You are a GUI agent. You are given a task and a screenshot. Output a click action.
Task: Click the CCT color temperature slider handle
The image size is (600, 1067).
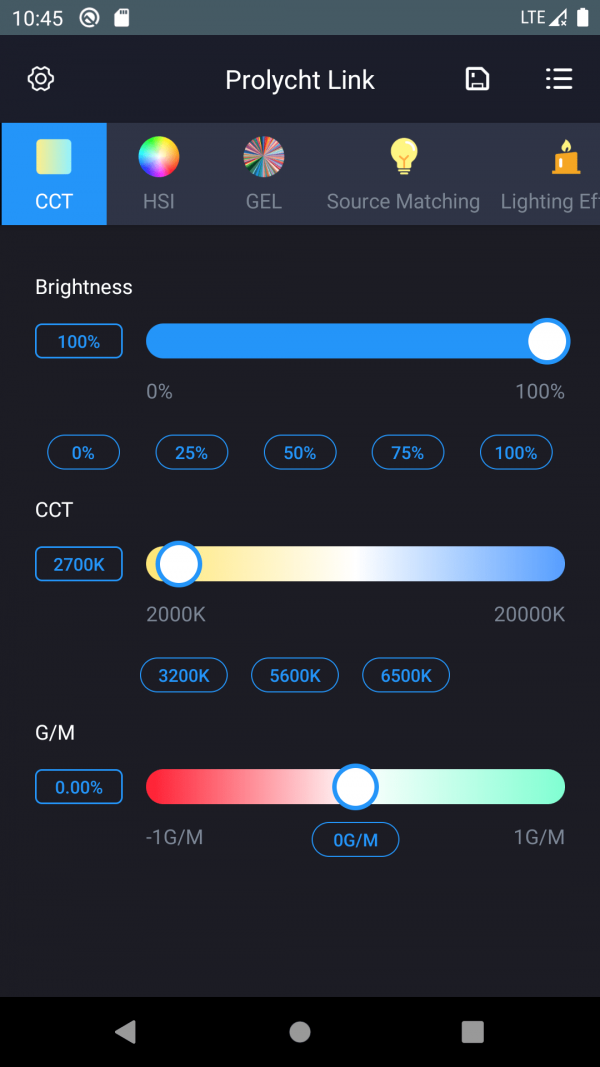click(x=179, y=564)
